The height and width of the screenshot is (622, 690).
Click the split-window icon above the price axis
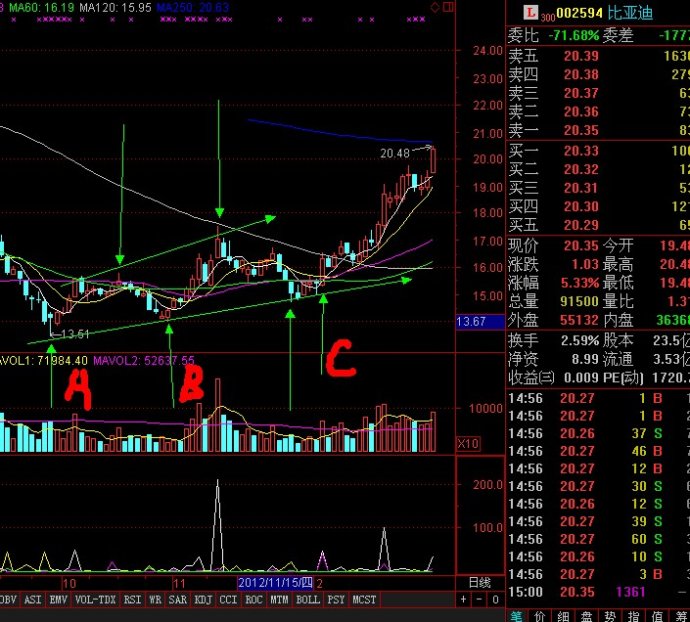coord(448,7)
